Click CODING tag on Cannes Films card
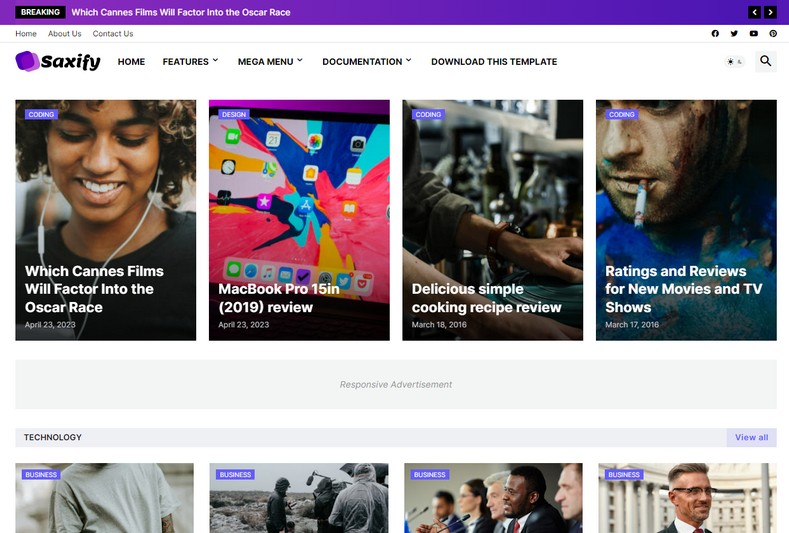789x533 pixels. pyautogui.click(x=41, y=114)
